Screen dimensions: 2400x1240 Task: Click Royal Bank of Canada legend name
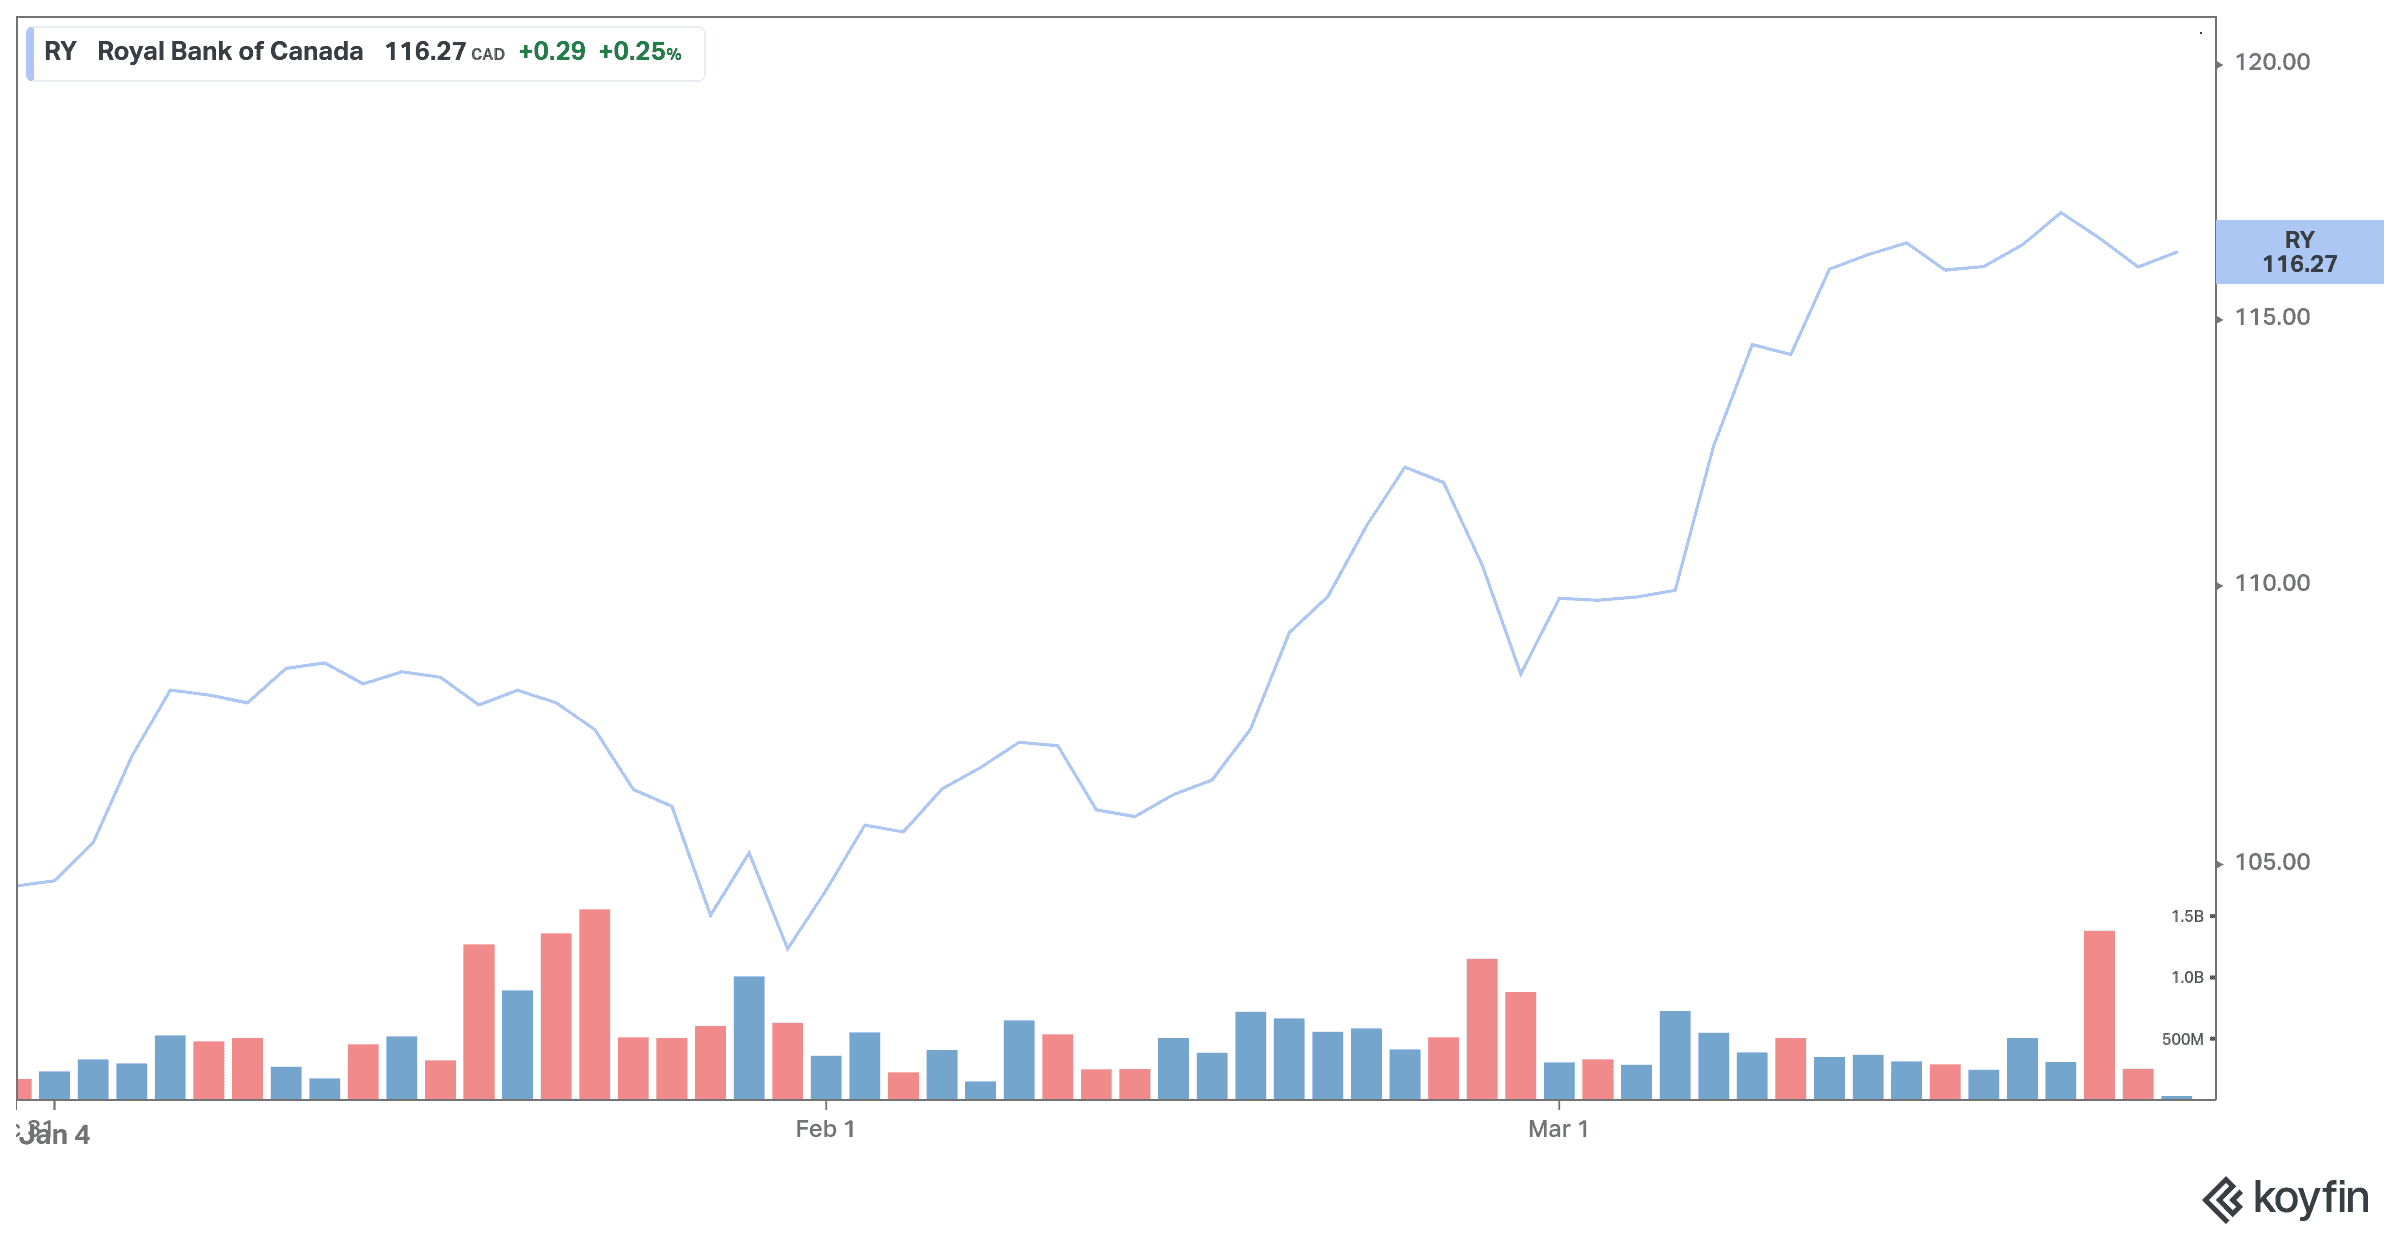(x=230, y=52)
